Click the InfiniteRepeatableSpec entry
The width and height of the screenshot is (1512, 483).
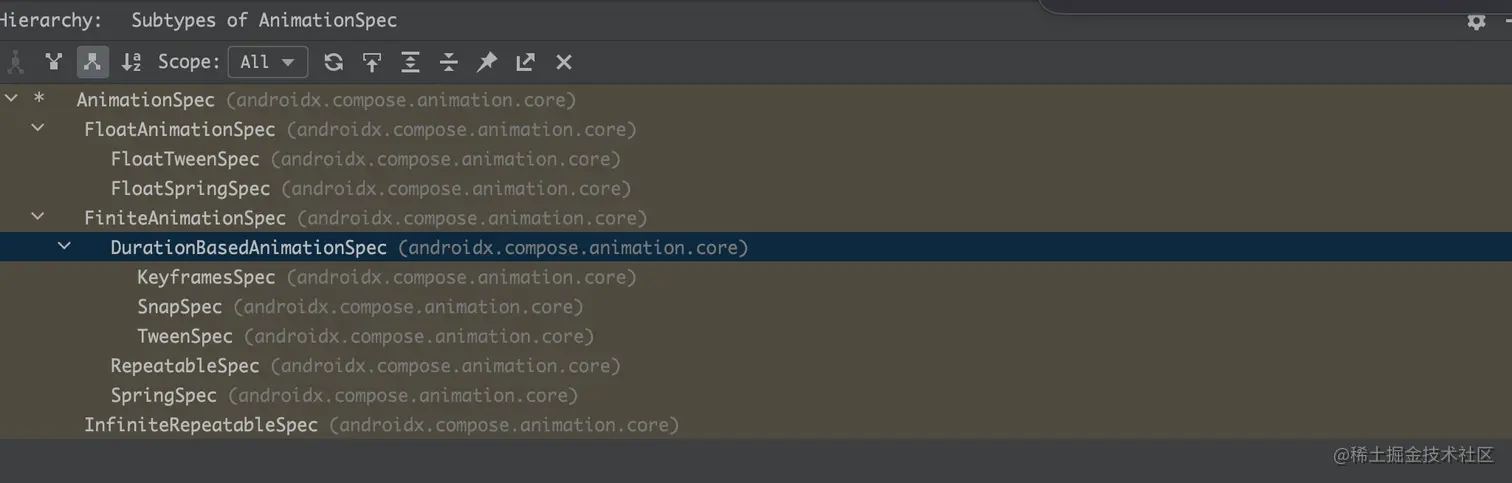[x=201, y=425]
